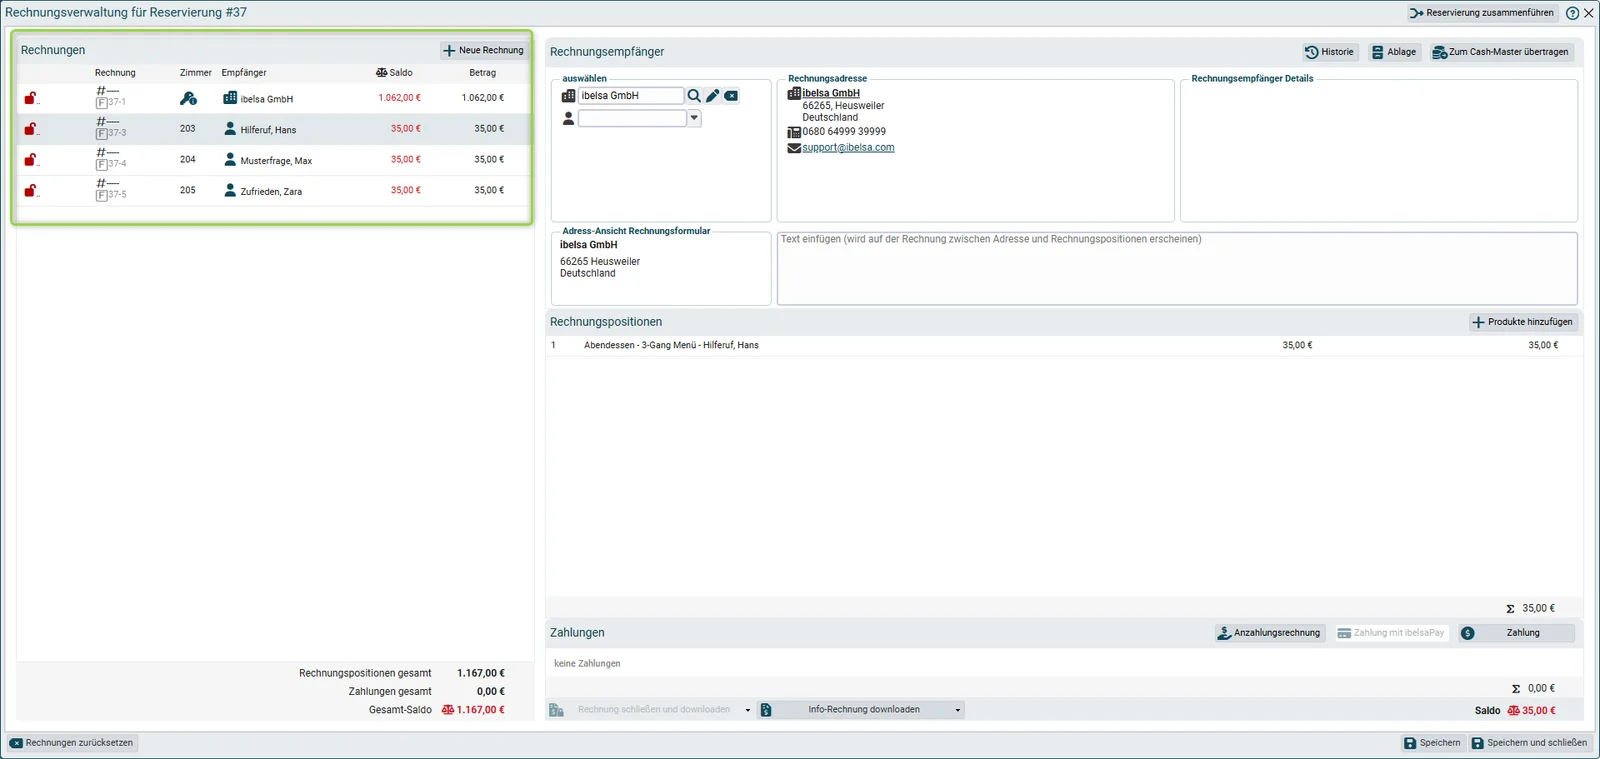This screenshot has width=1600, height=759.
Task: Click the red unlock icon in Musterfrage, Max row
Action: (30, 160)
